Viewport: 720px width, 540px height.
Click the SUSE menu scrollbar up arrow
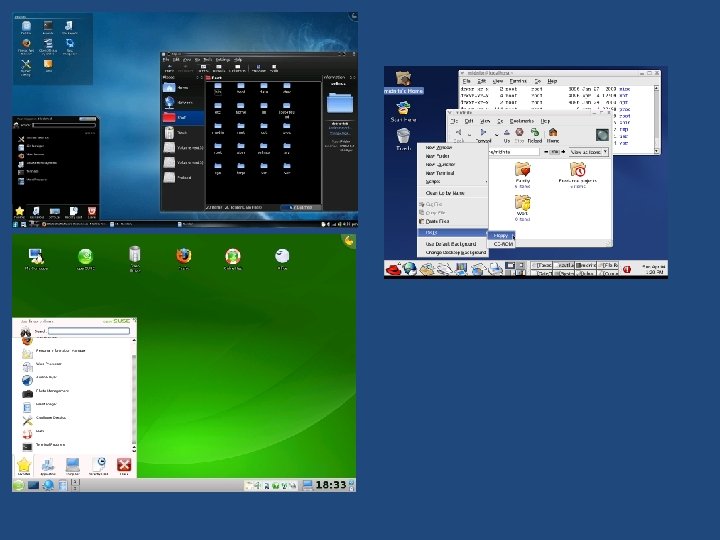tap(134, 340)
